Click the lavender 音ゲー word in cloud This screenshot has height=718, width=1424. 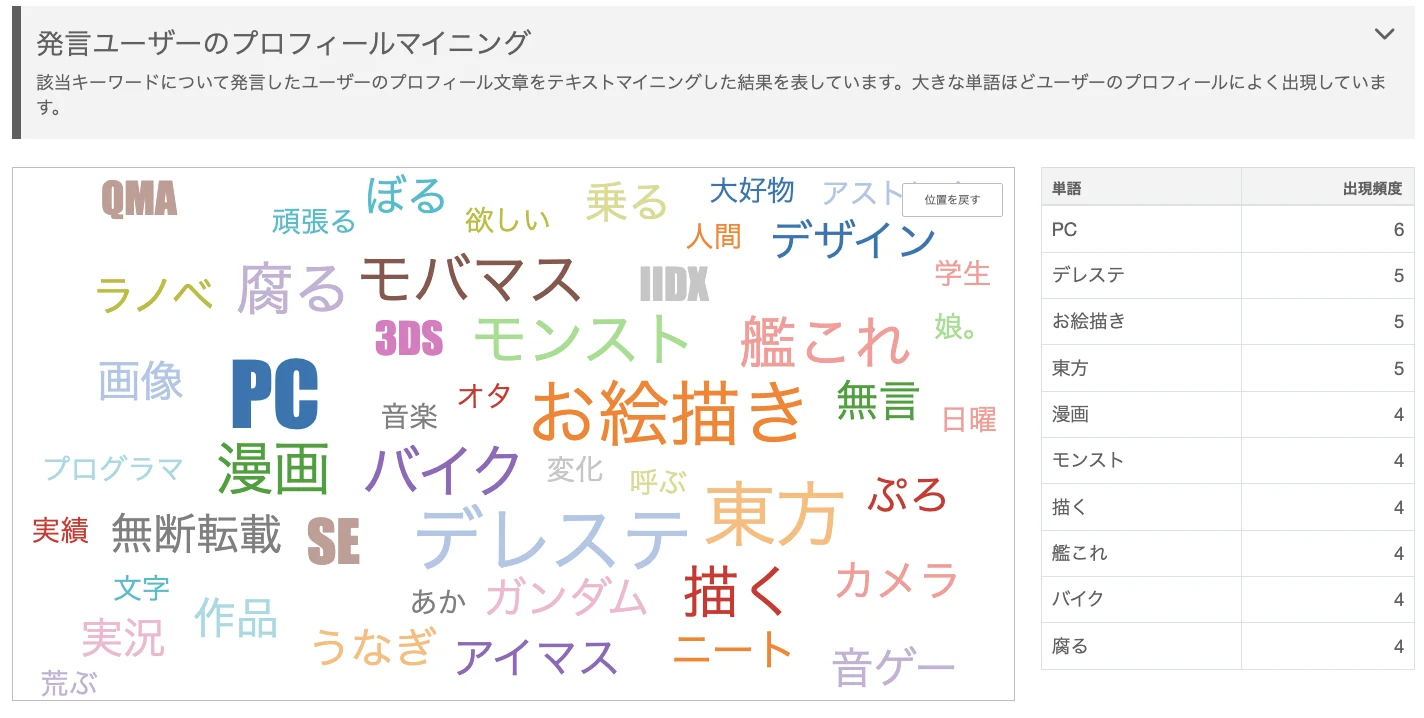tap(893, 668)
